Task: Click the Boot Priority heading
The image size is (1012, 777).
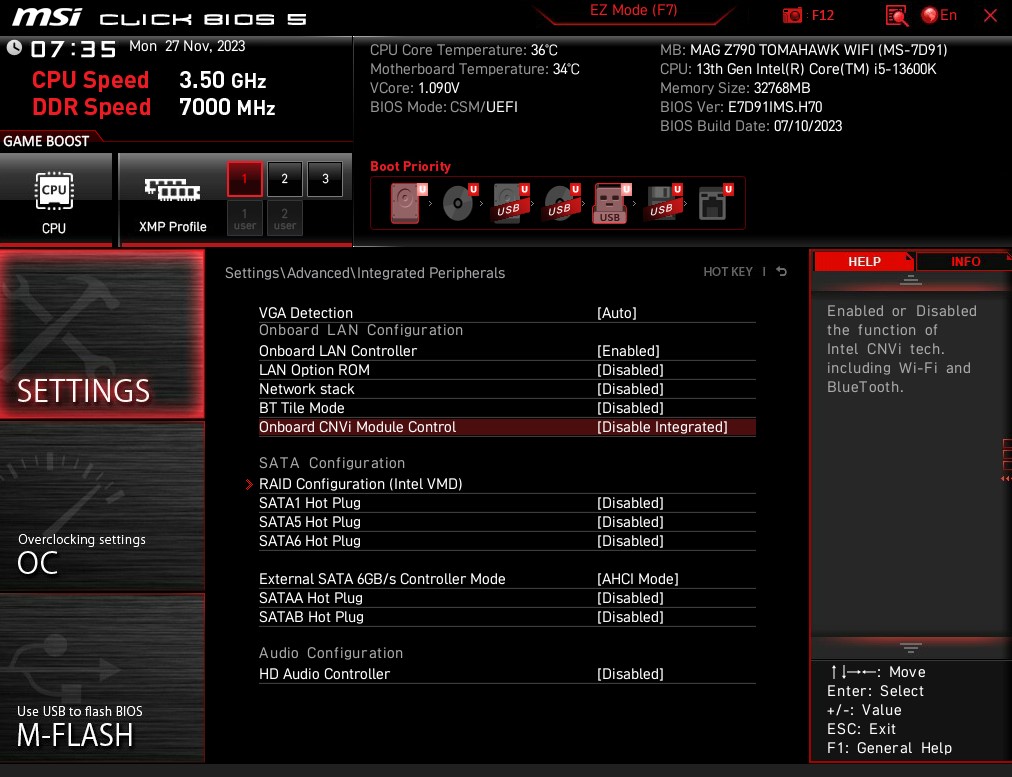Action: tap(410, 166)
